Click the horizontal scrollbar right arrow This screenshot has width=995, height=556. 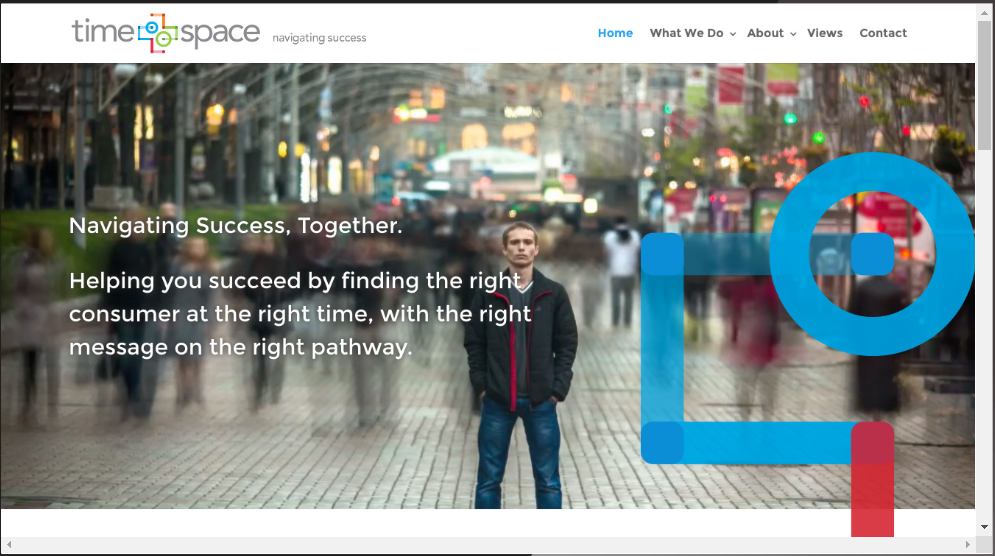[x=968, y=545]
